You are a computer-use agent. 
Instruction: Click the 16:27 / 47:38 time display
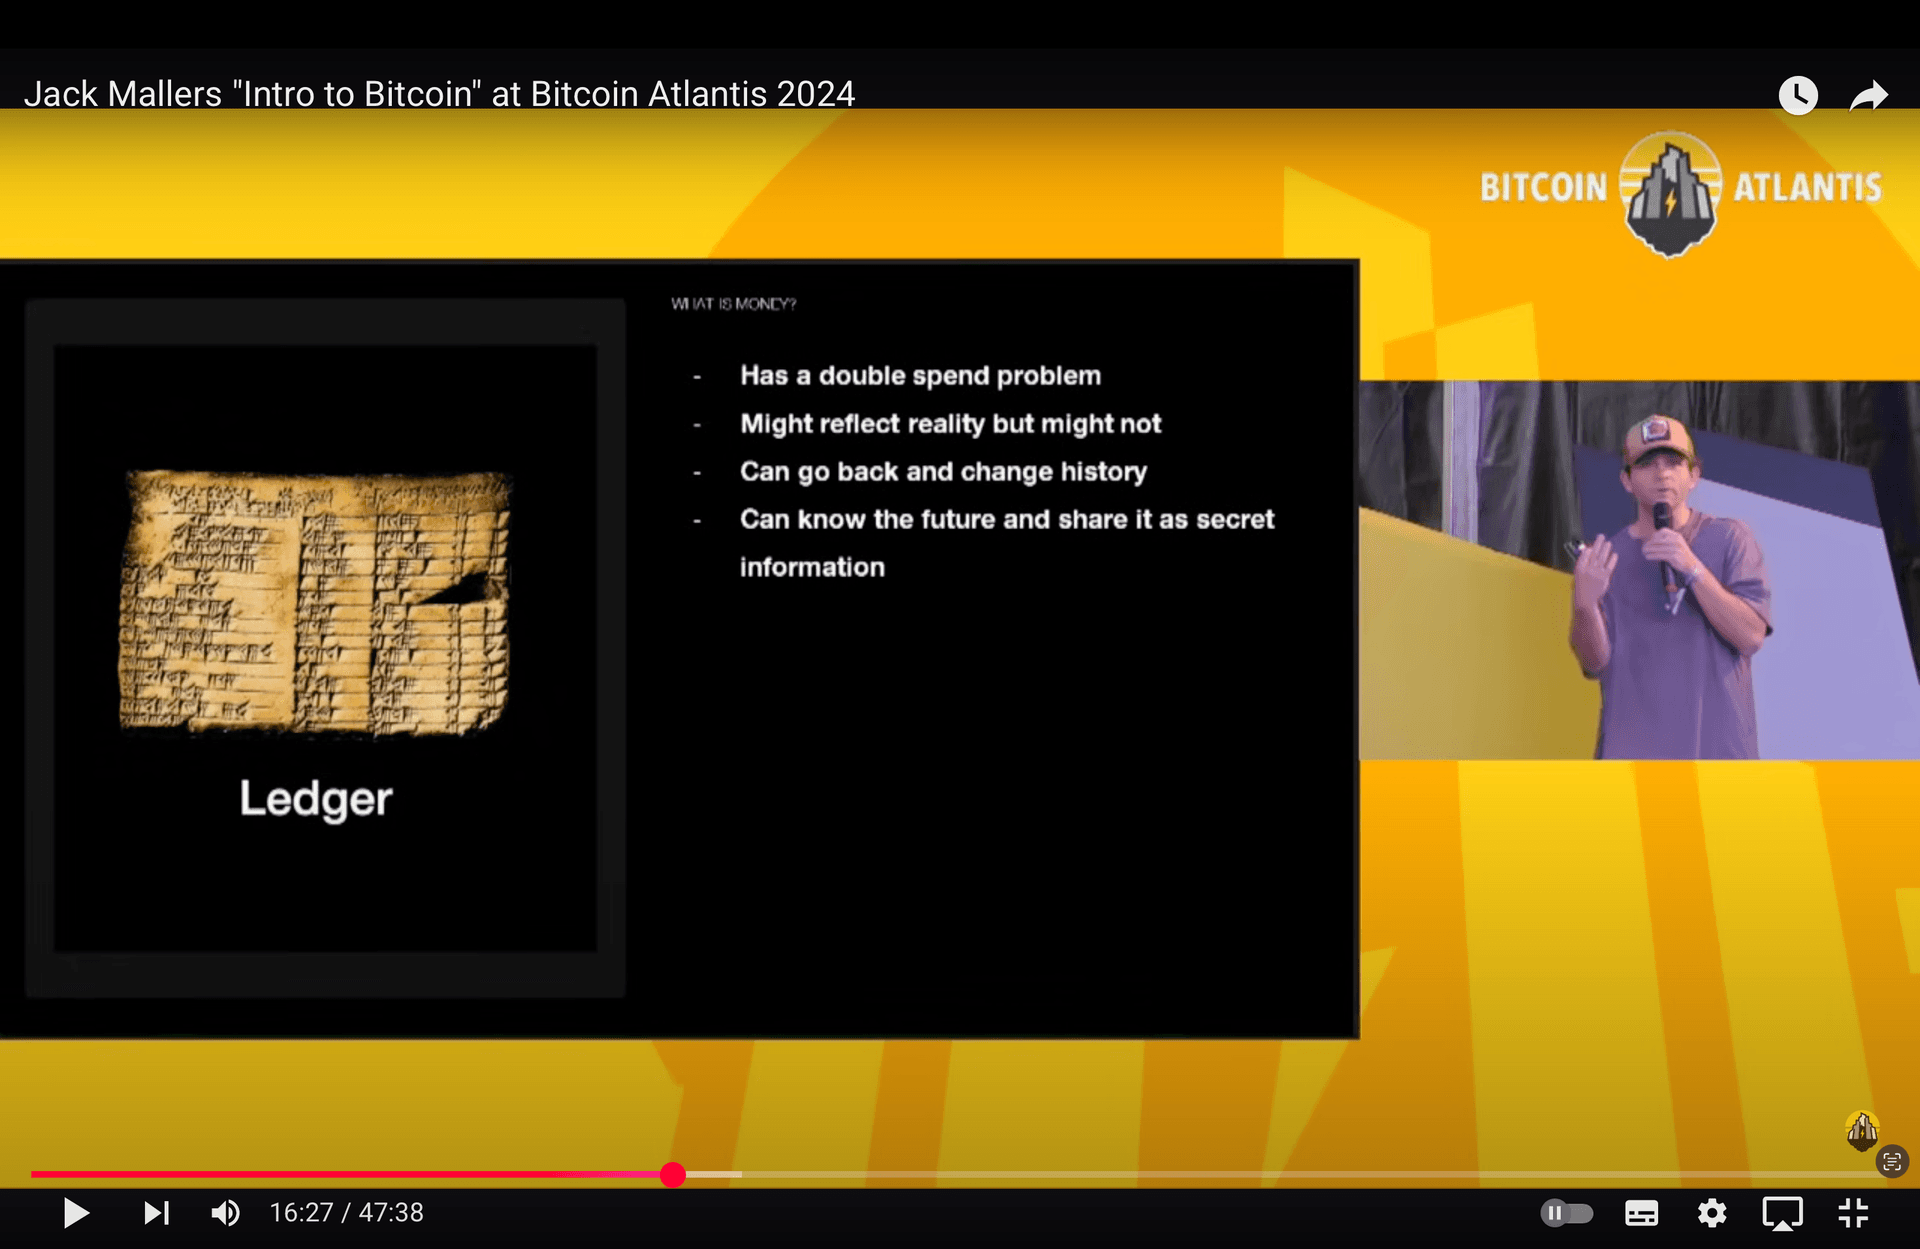click(x=346, y=1213)
